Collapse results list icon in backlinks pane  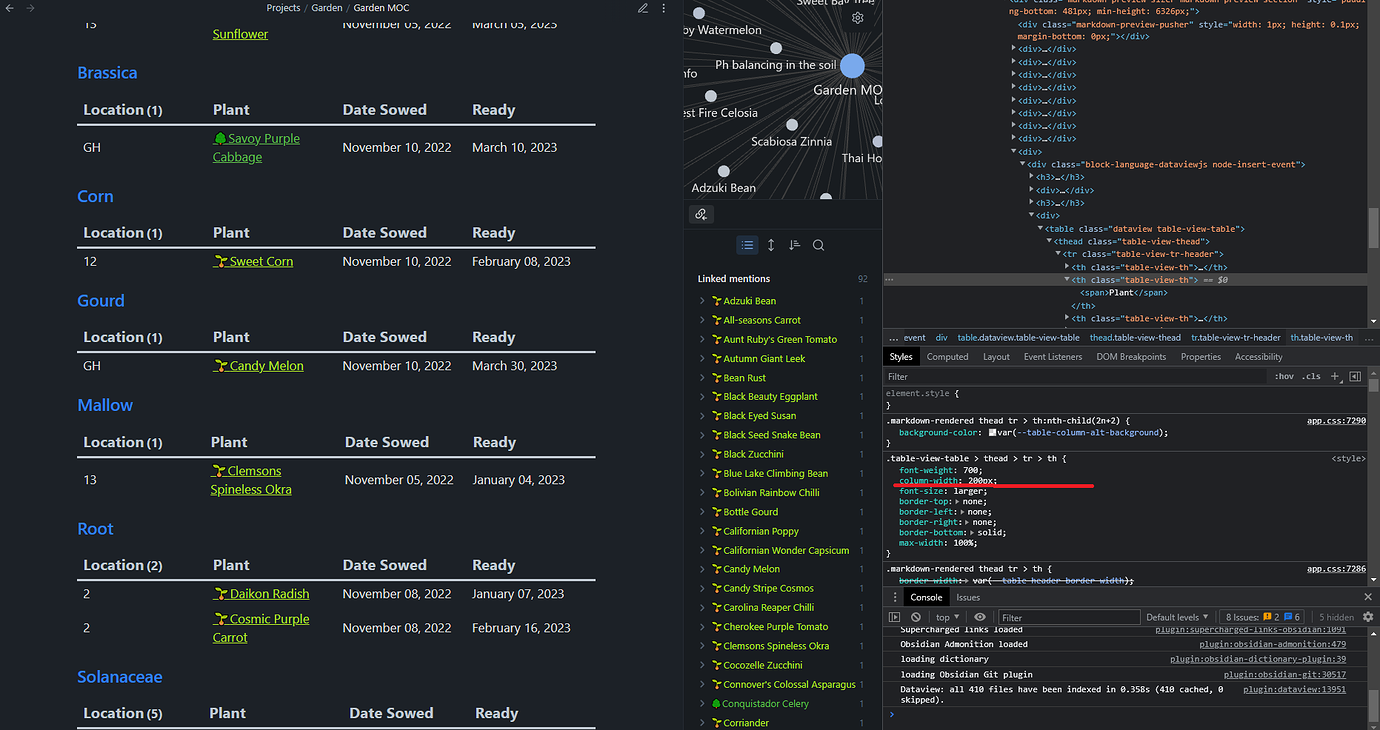coord(747,245)
